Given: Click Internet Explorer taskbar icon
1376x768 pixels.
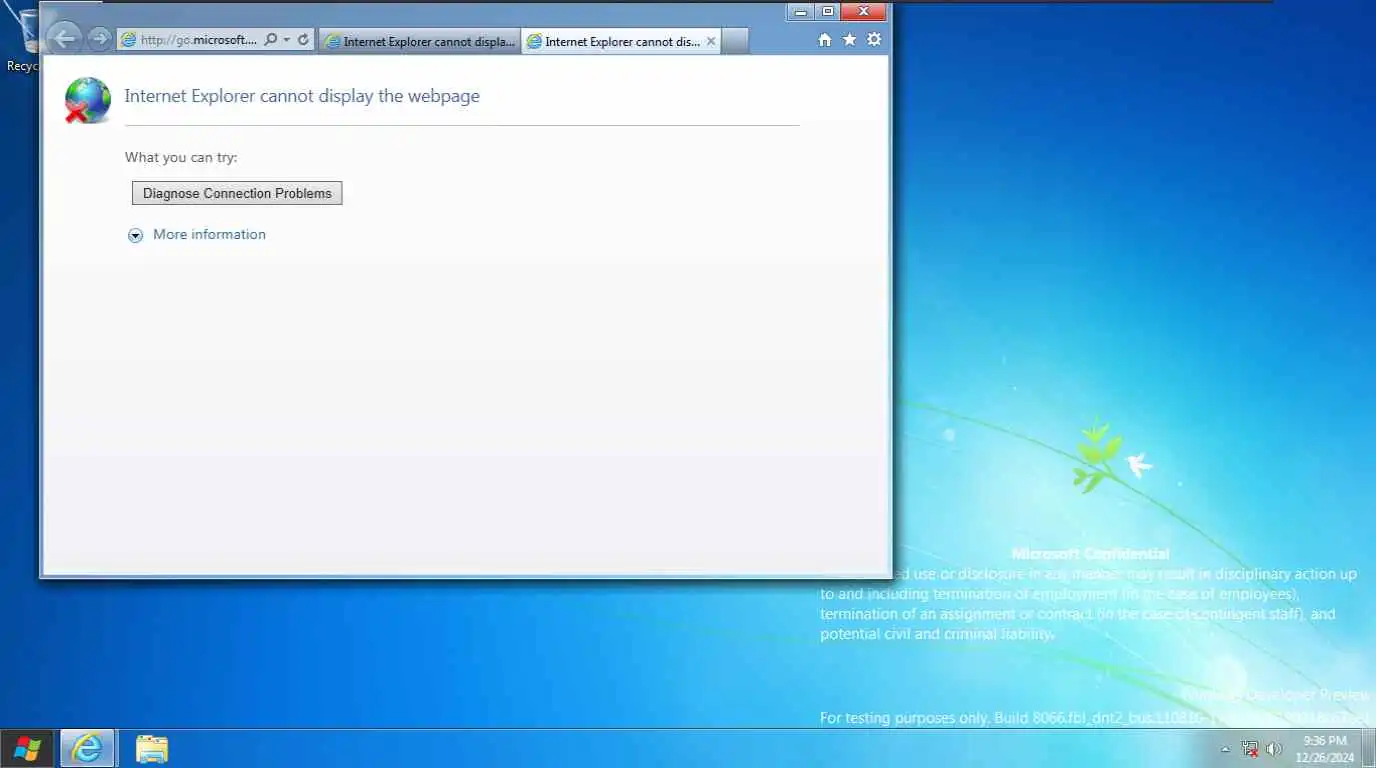Looking at the screenshot, I should point(87,749).
